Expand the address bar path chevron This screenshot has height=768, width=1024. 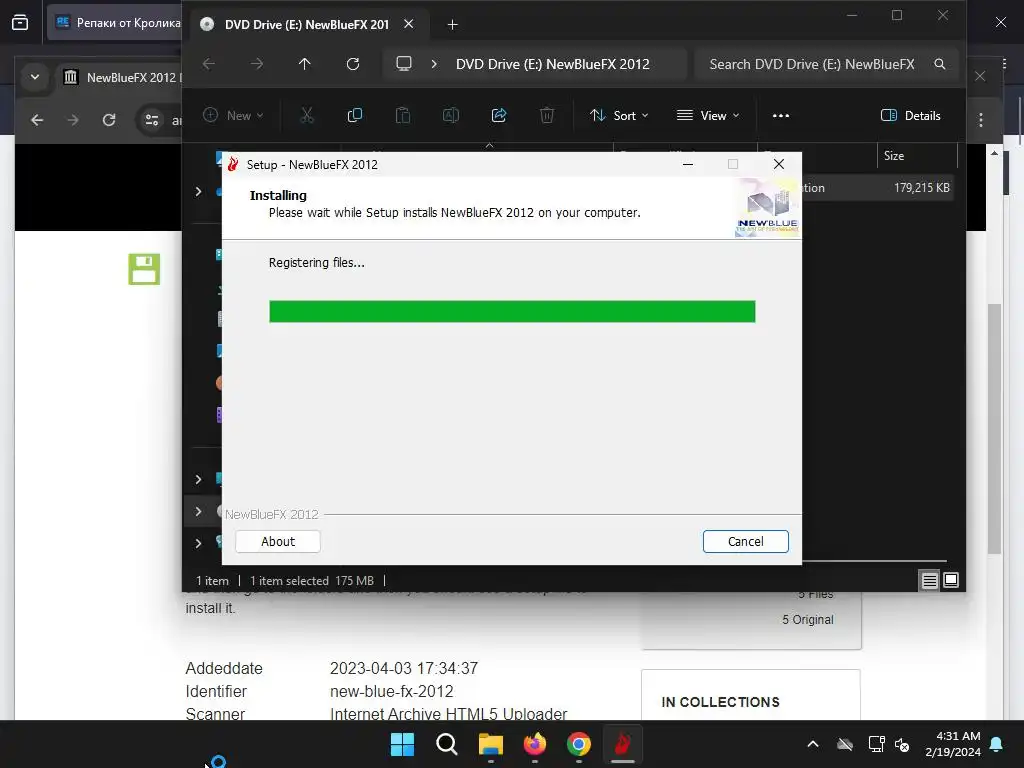point(434,64)
